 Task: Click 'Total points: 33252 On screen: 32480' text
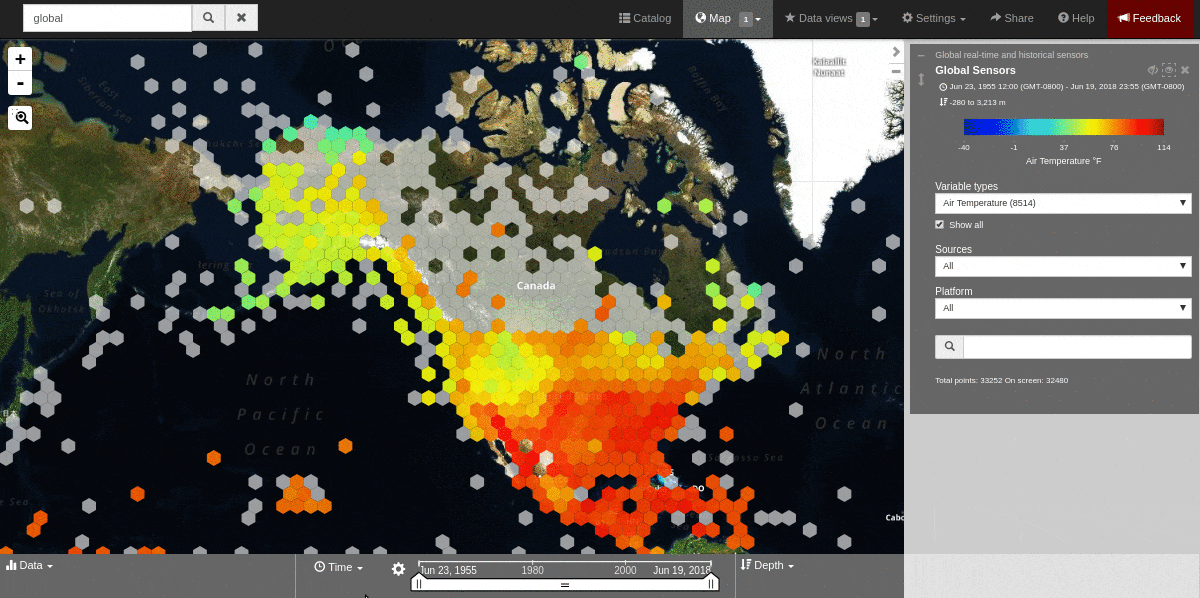pos(1001,380)
